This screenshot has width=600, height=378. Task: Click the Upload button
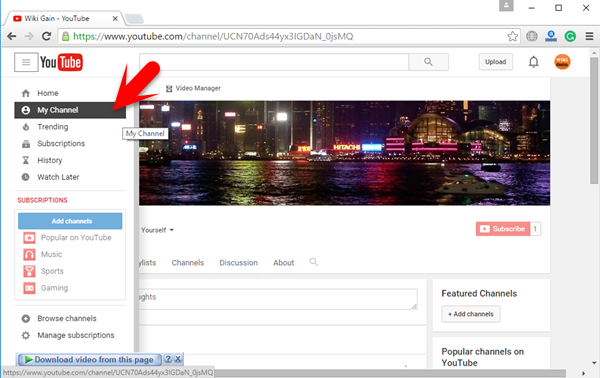pyautogui.click(x=496, y=62)
